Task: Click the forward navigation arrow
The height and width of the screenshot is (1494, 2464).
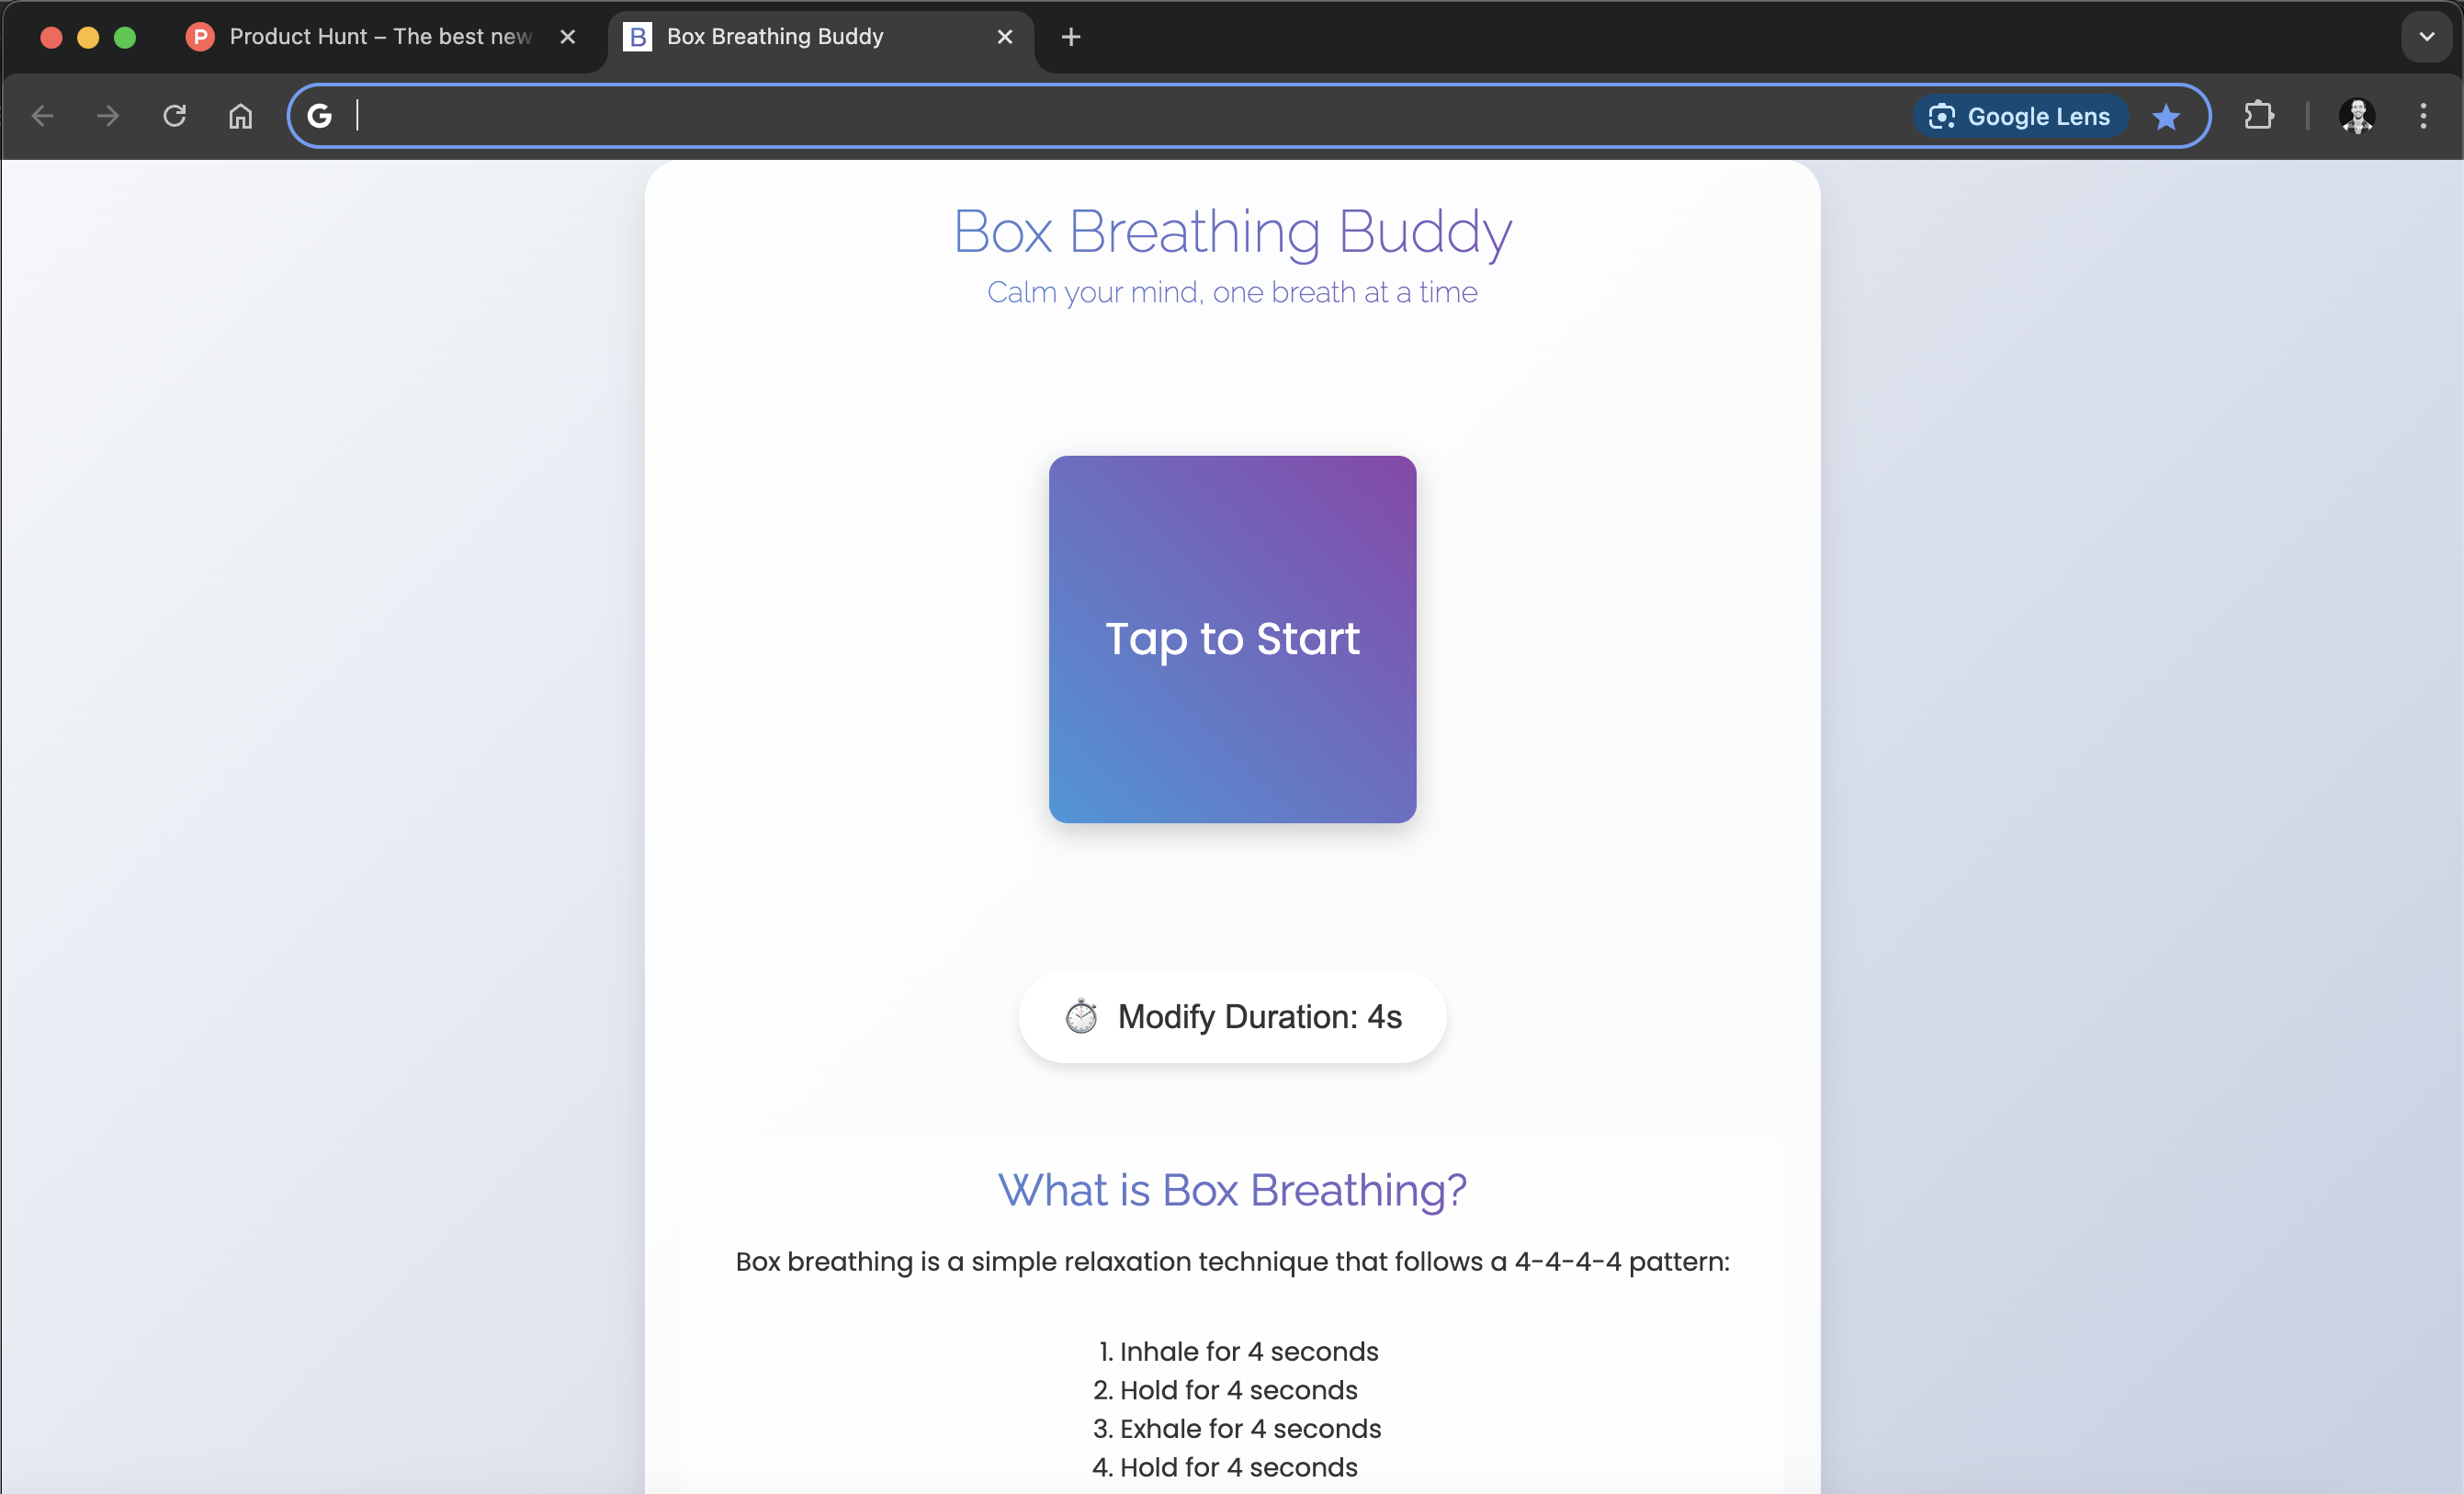Action: pos(109,116)
